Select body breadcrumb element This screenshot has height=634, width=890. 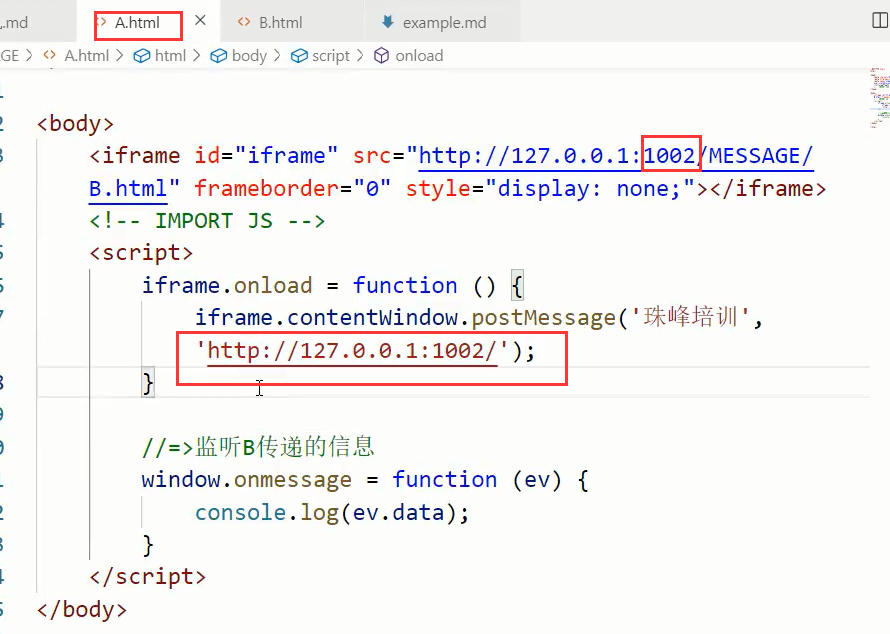(249, 56)
